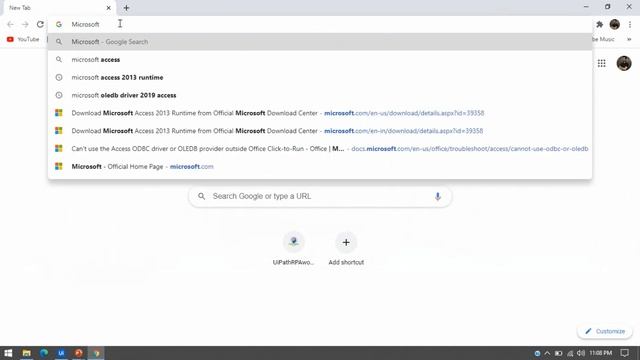Image resolution: width=640 pixels, height=360 pixels.
Task: Click the address bar containing Microsoft
Action: 320,24
